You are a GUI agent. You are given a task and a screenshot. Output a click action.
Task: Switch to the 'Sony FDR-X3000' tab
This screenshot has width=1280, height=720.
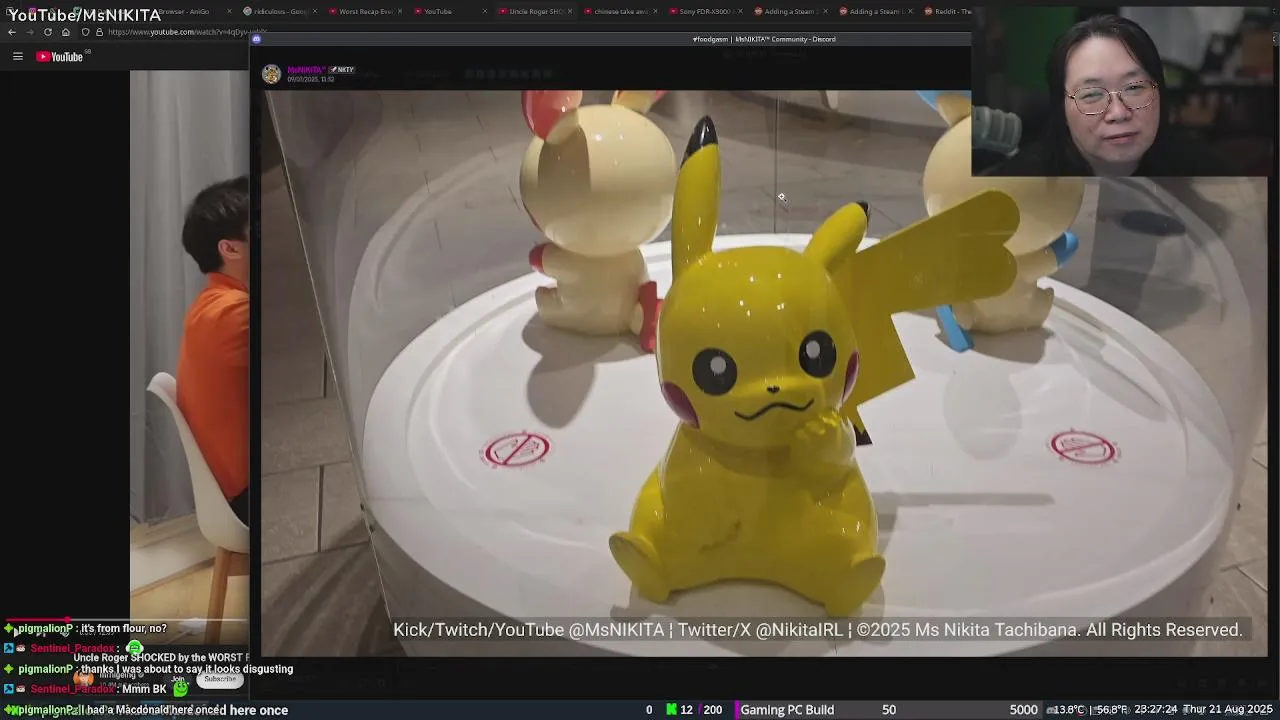pos(705,11)
